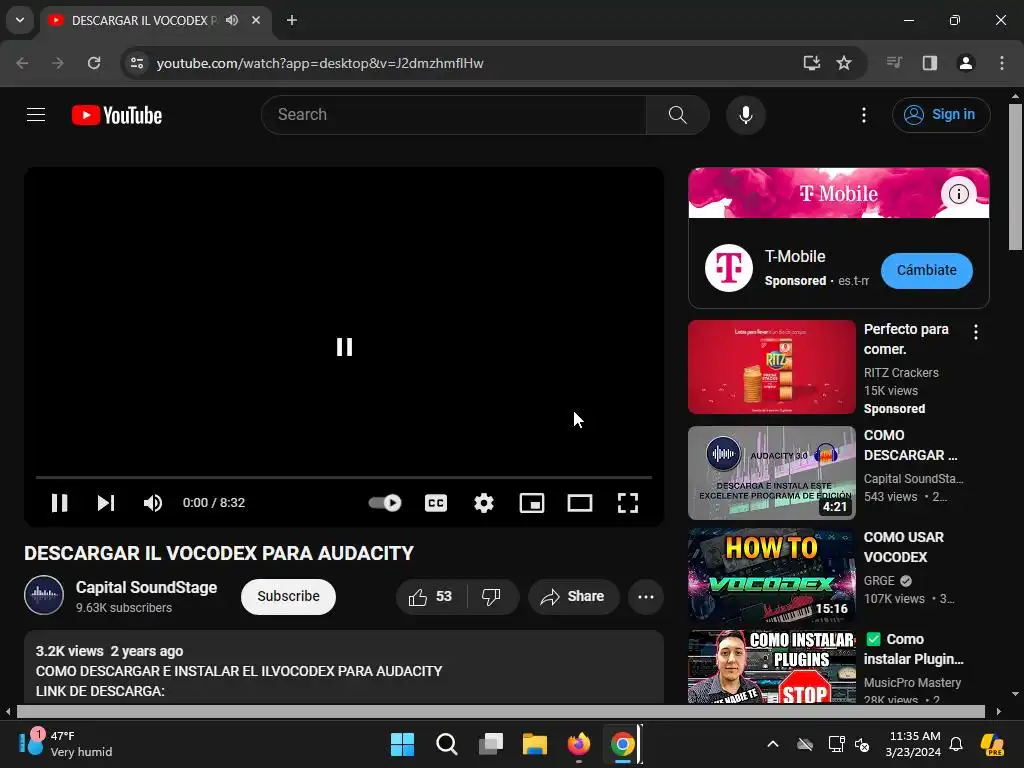This screenshot has width=1024, height=768.
Task: Open COMO USAR VOCODEX video title
Action: 904,547
